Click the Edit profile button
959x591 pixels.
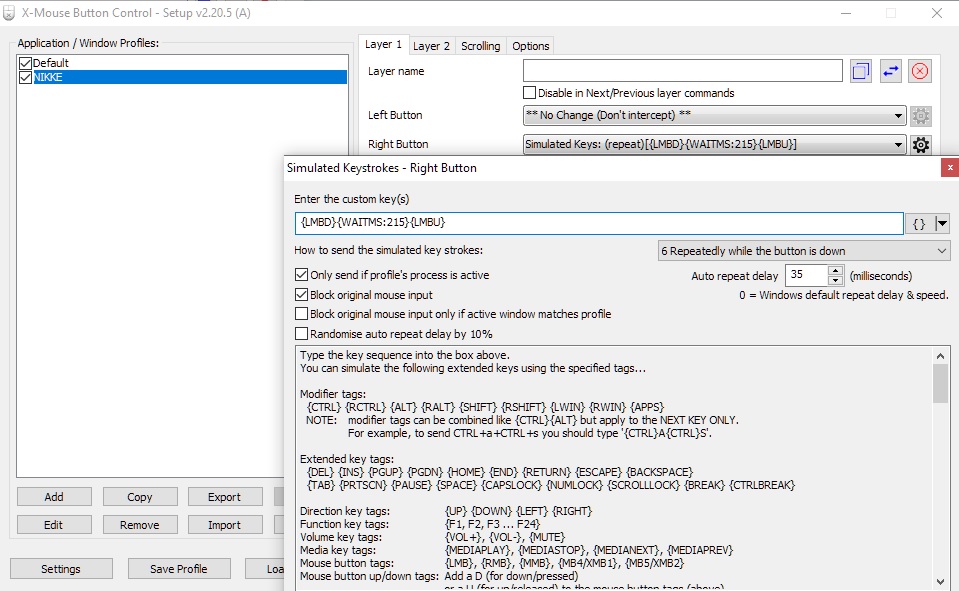tap(54, 525)
